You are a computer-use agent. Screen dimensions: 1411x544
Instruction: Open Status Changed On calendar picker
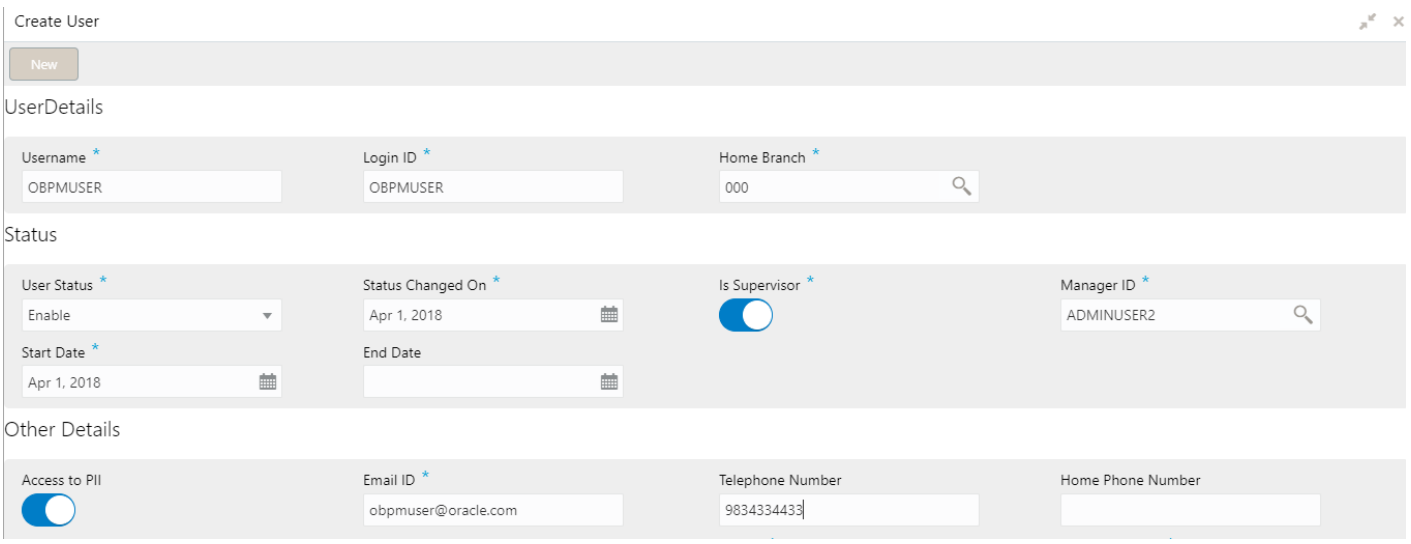coord(608,314)
